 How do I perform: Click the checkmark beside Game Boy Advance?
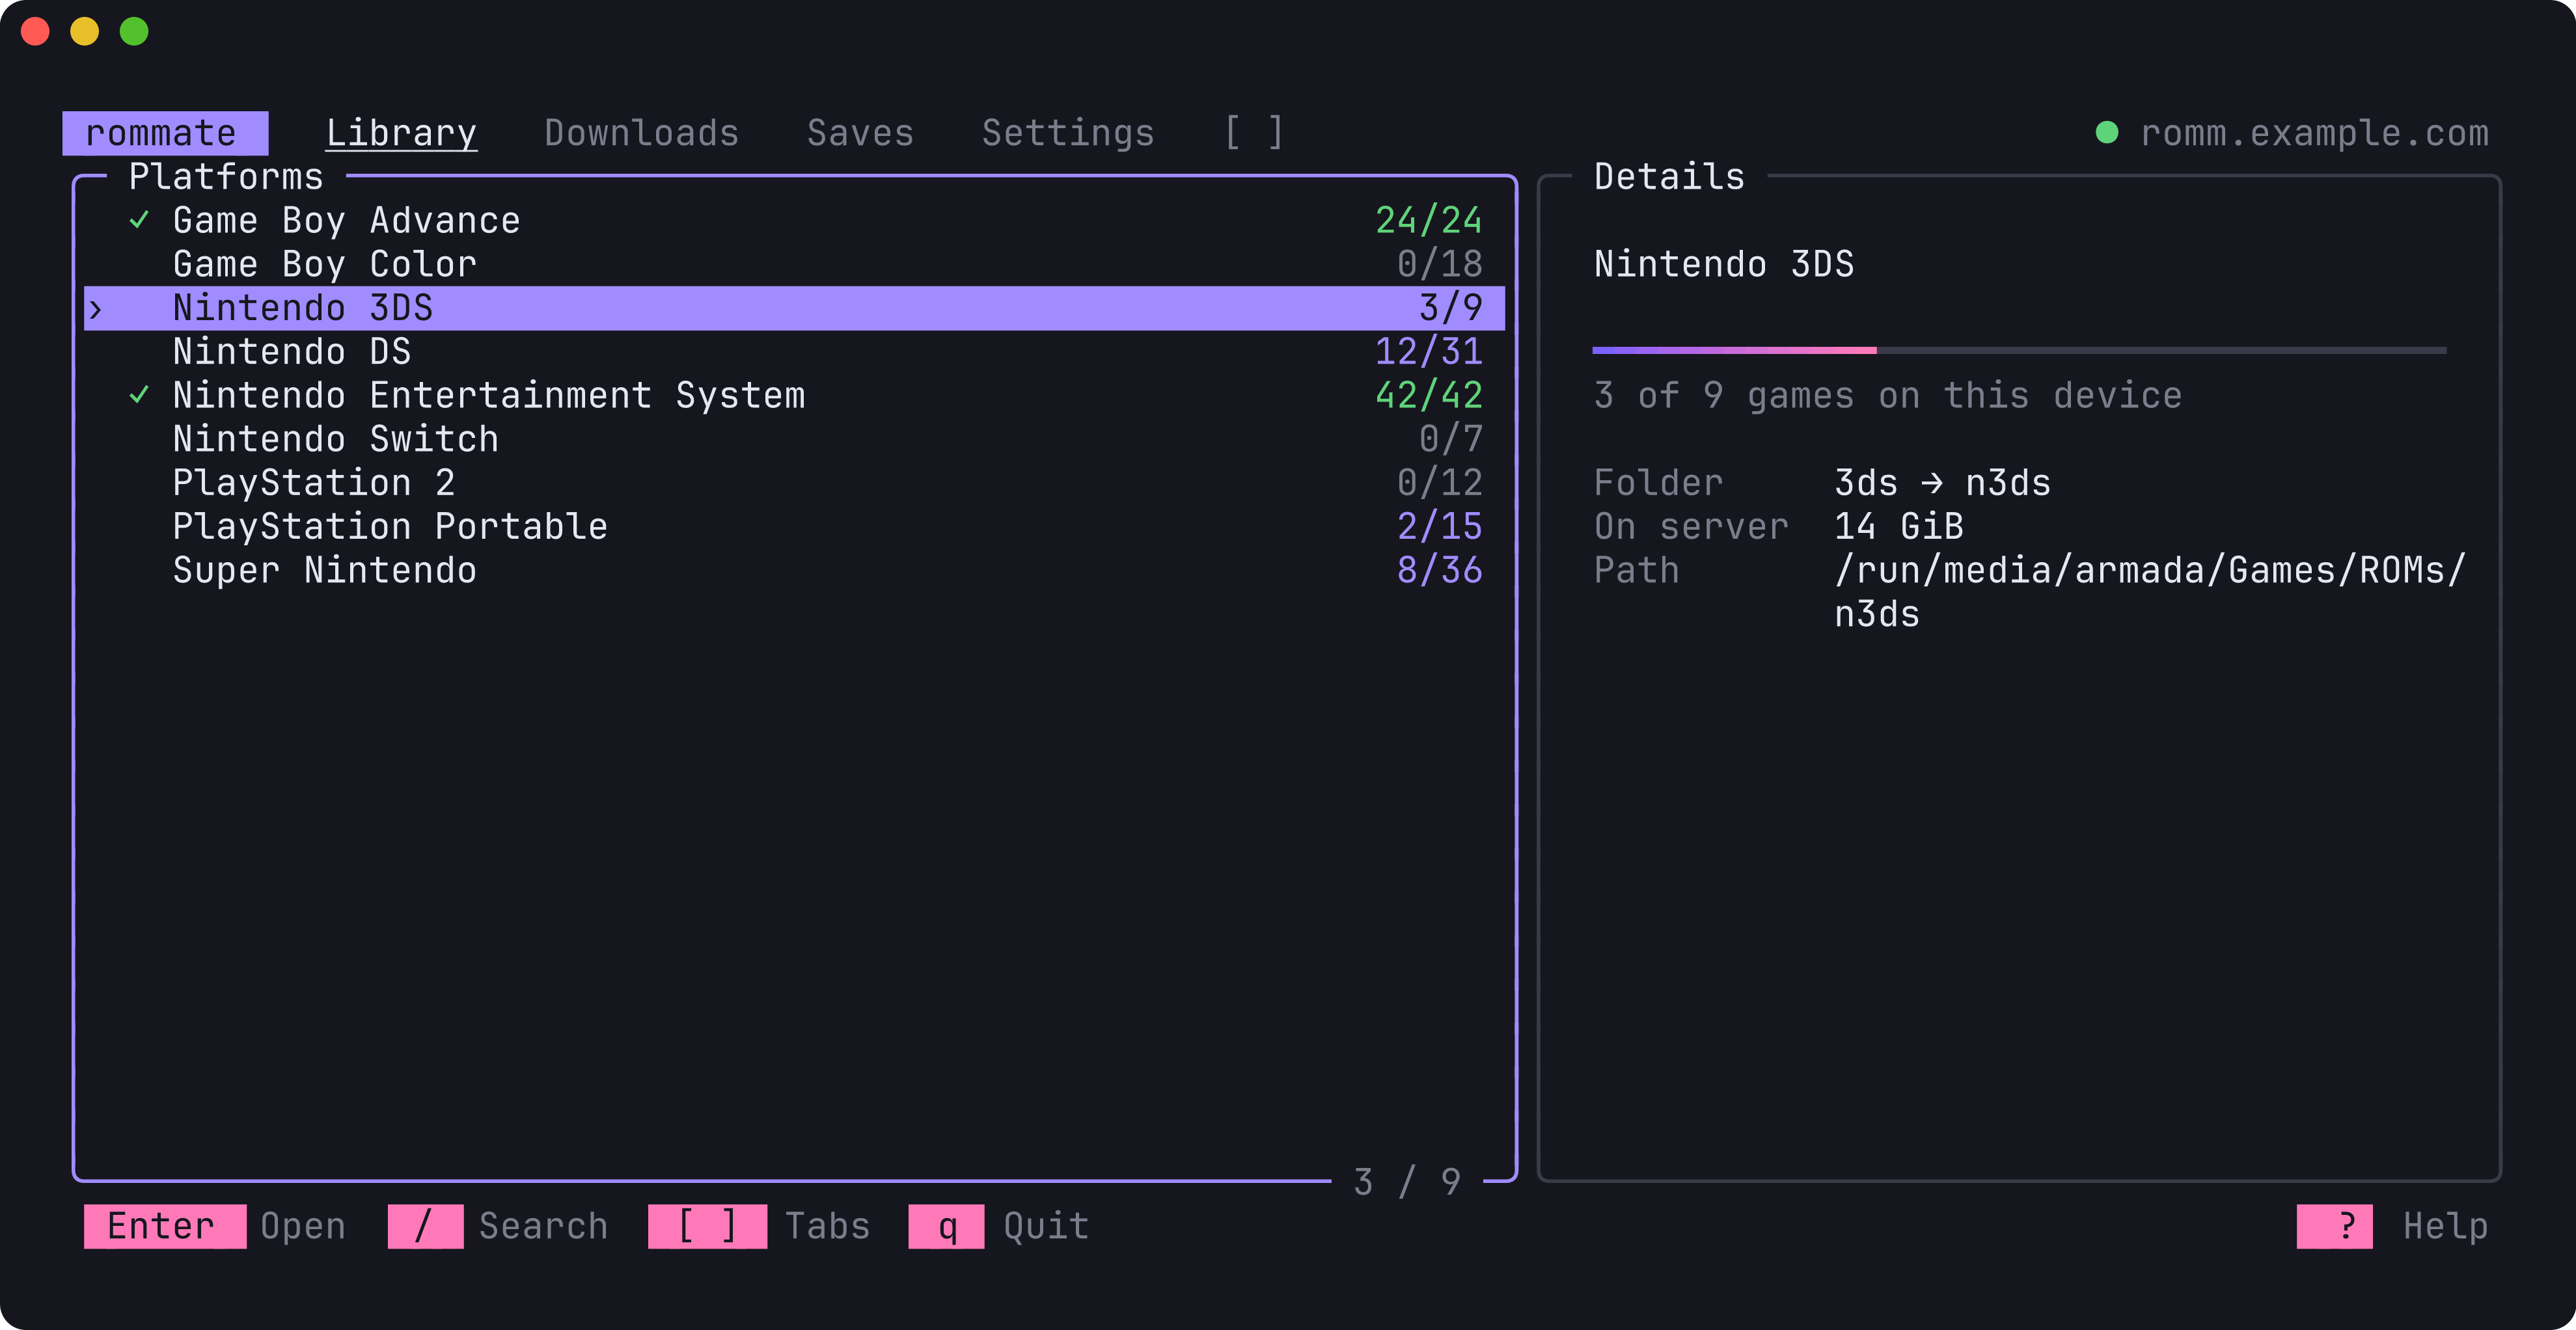point(139,220)
